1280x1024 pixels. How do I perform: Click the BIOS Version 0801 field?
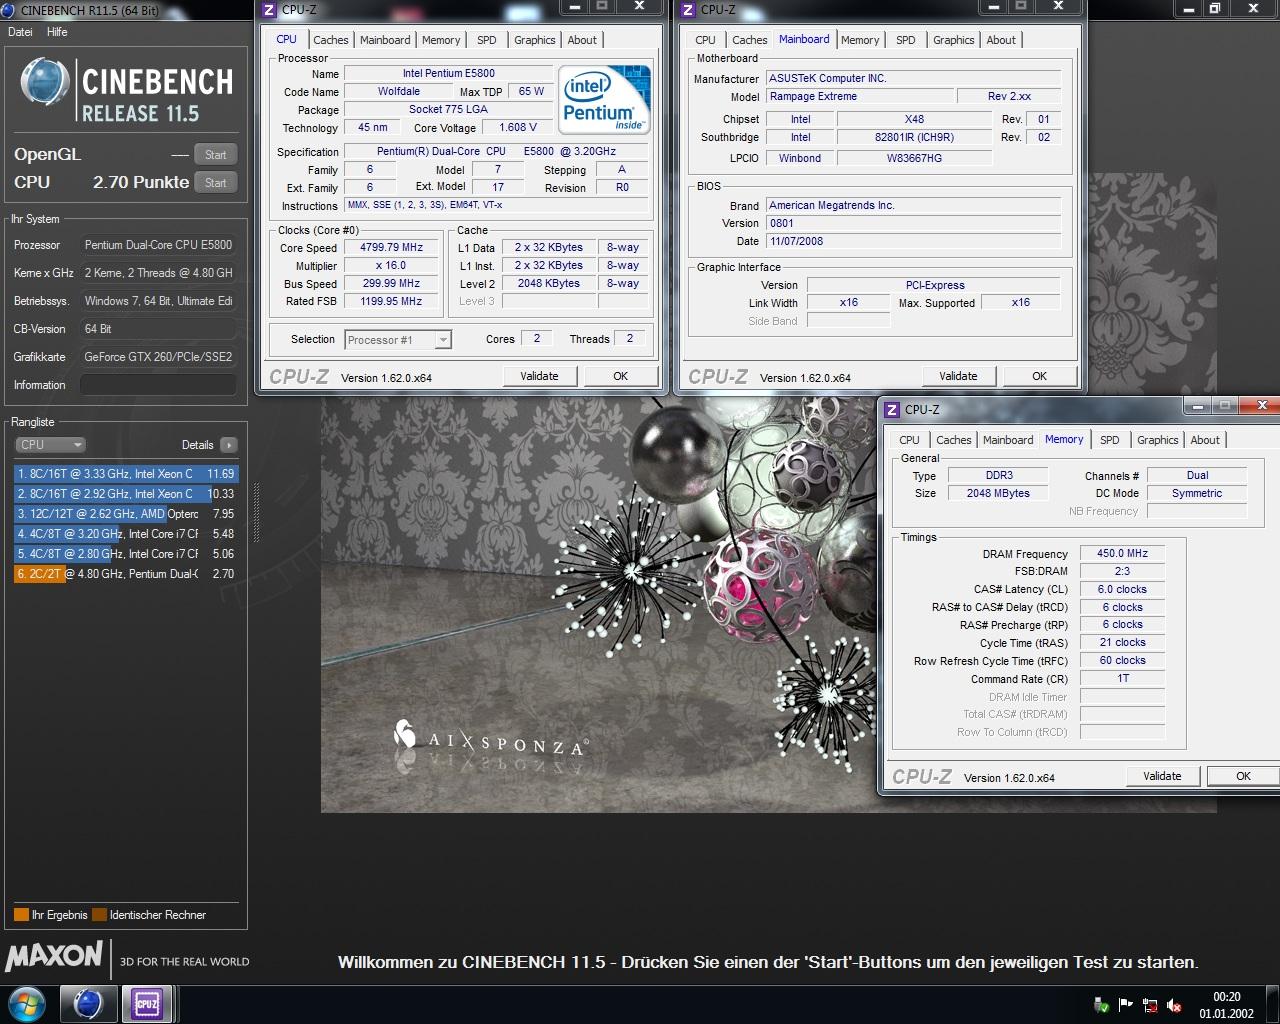(913, 224)
